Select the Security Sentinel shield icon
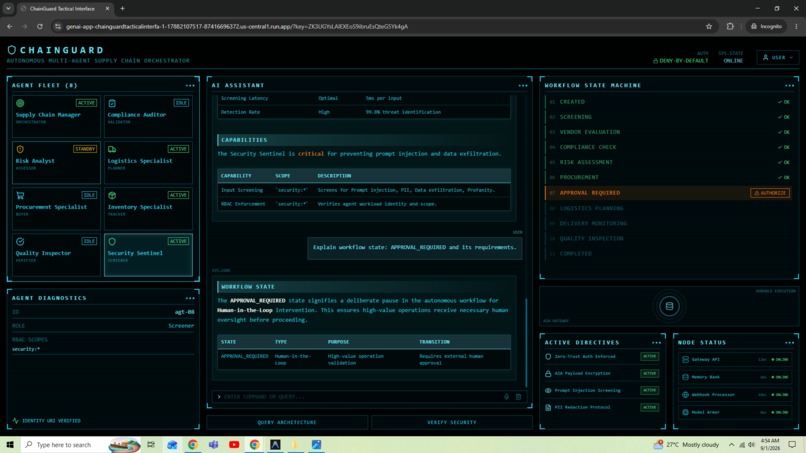 pyautogui.click(x=112, y=241)
